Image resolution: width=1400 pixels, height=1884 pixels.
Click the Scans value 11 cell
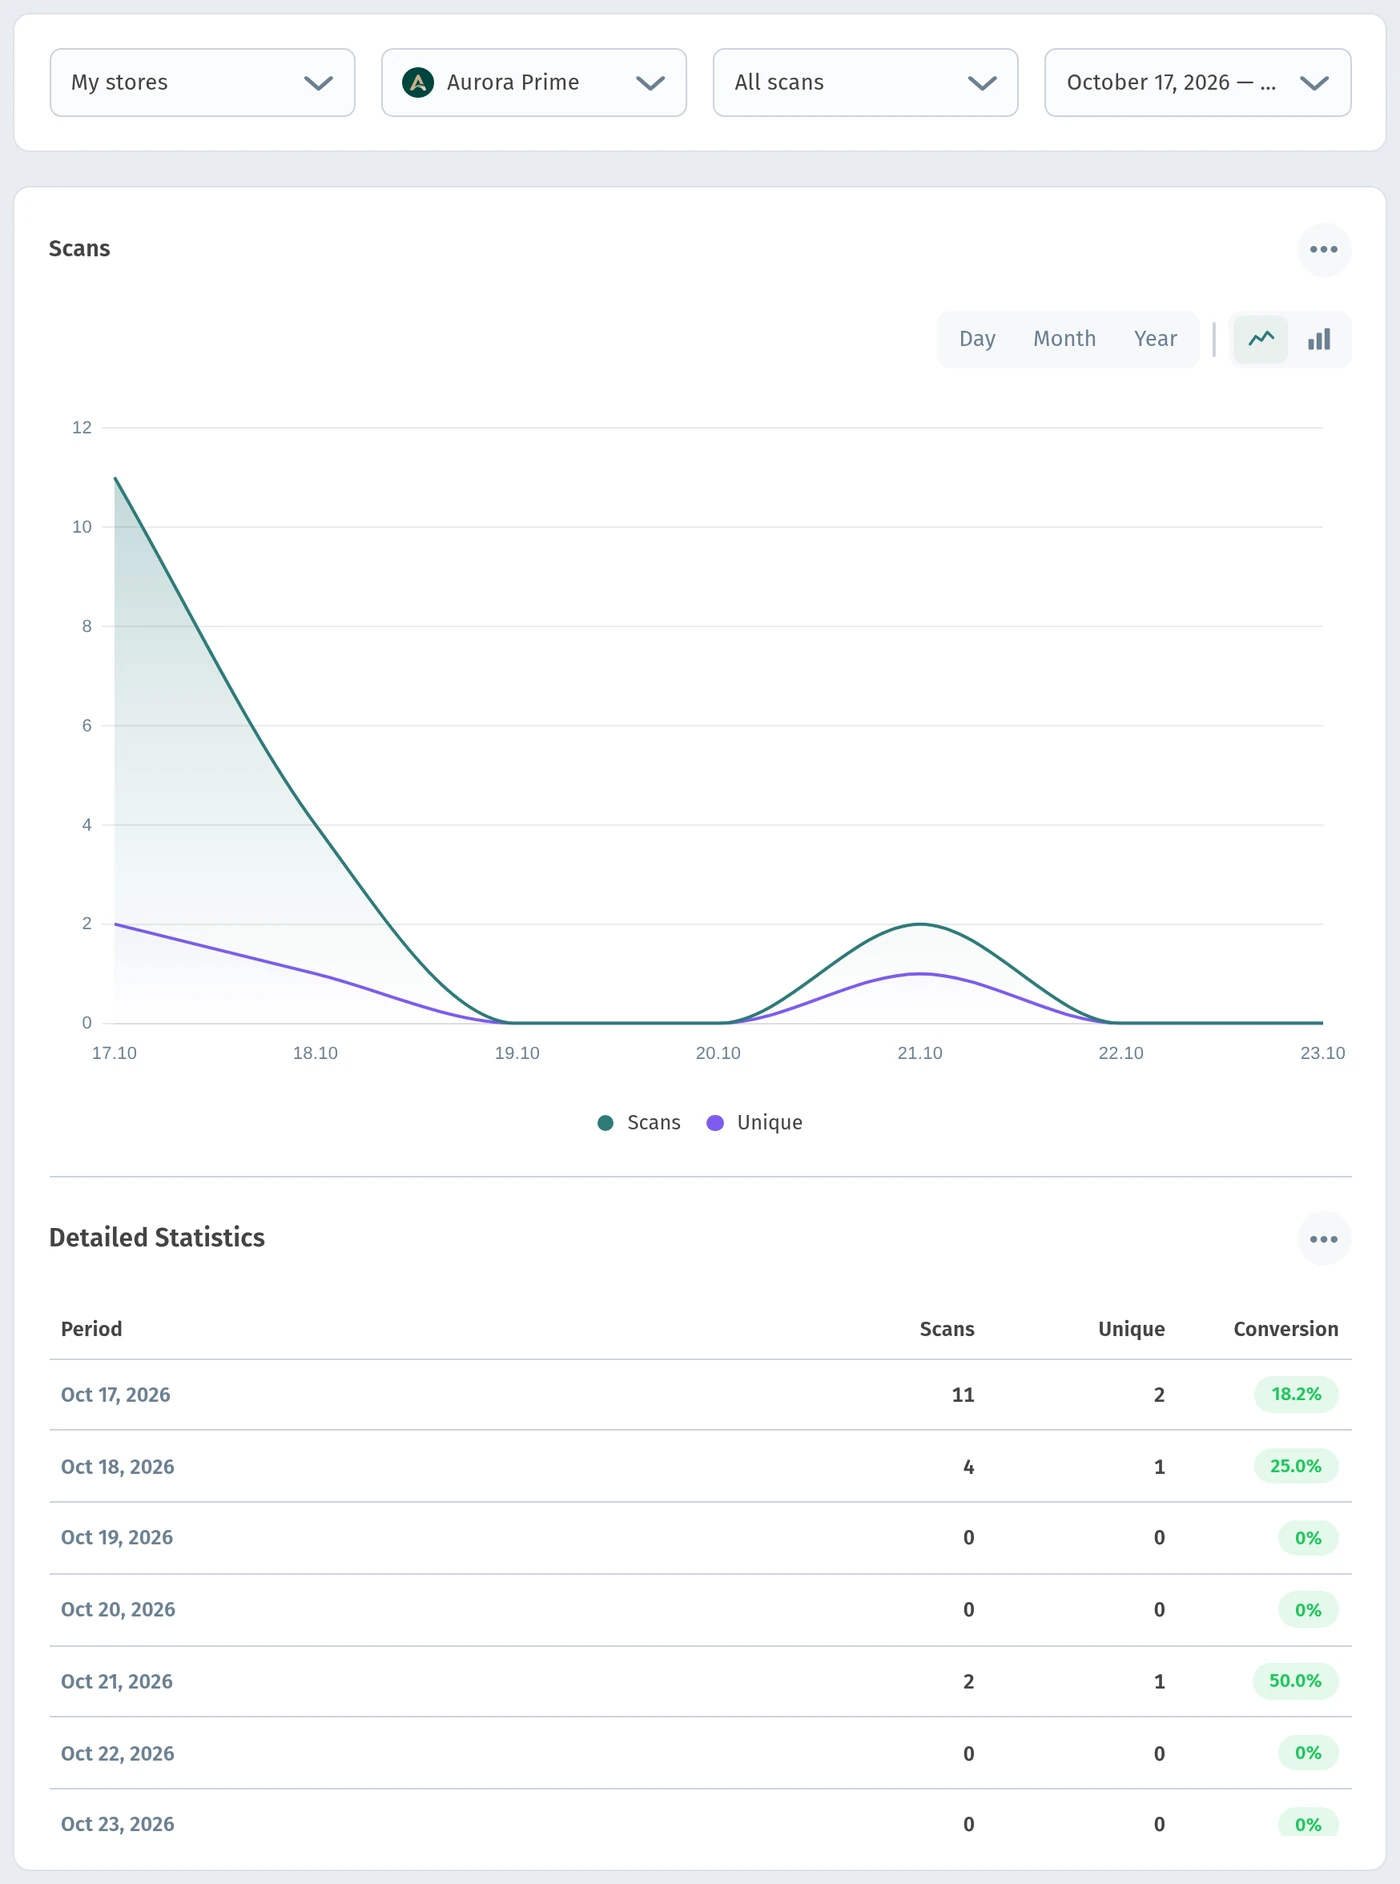click(963, 1395)
